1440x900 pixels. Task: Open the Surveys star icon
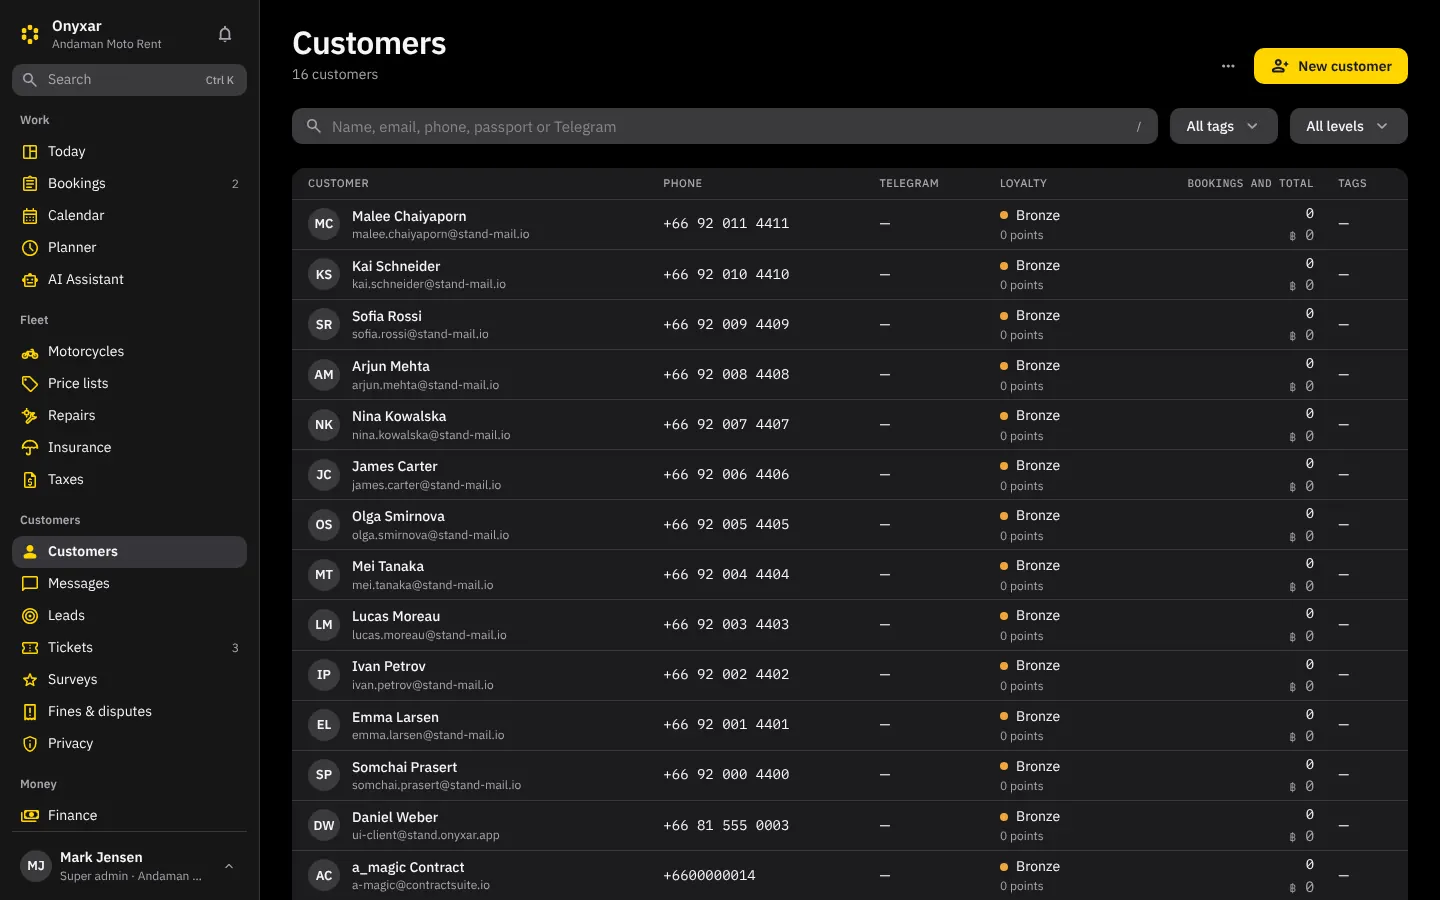(x=30, y=680)
